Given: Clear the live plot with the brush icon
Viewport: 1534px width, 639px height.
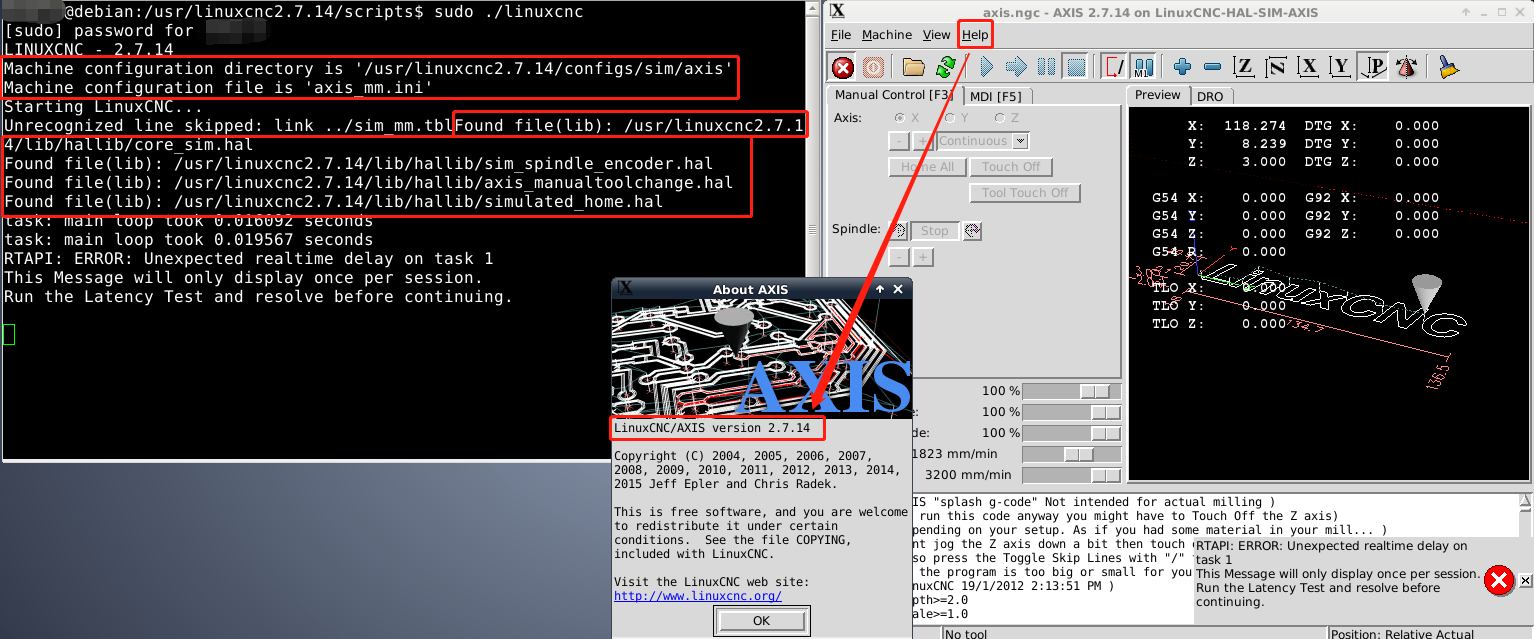Looking at the screenshot, I should pos(1448,67).
